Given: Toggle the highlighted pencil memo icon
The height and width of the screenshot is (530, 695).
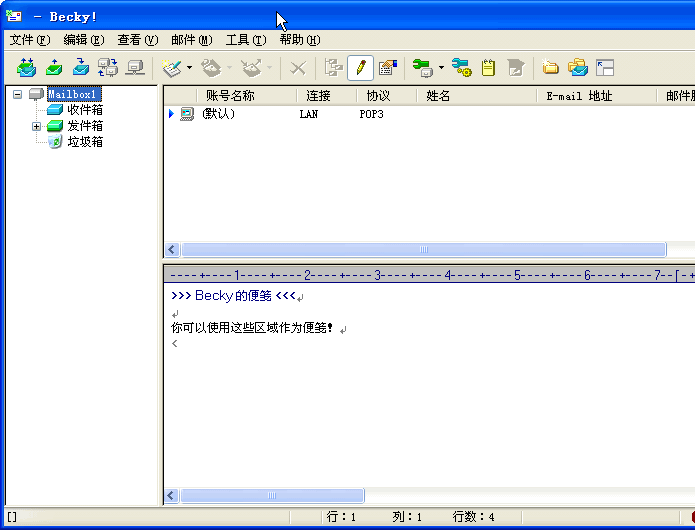Looking at the screenshot, I should click(x=360, y=68).
